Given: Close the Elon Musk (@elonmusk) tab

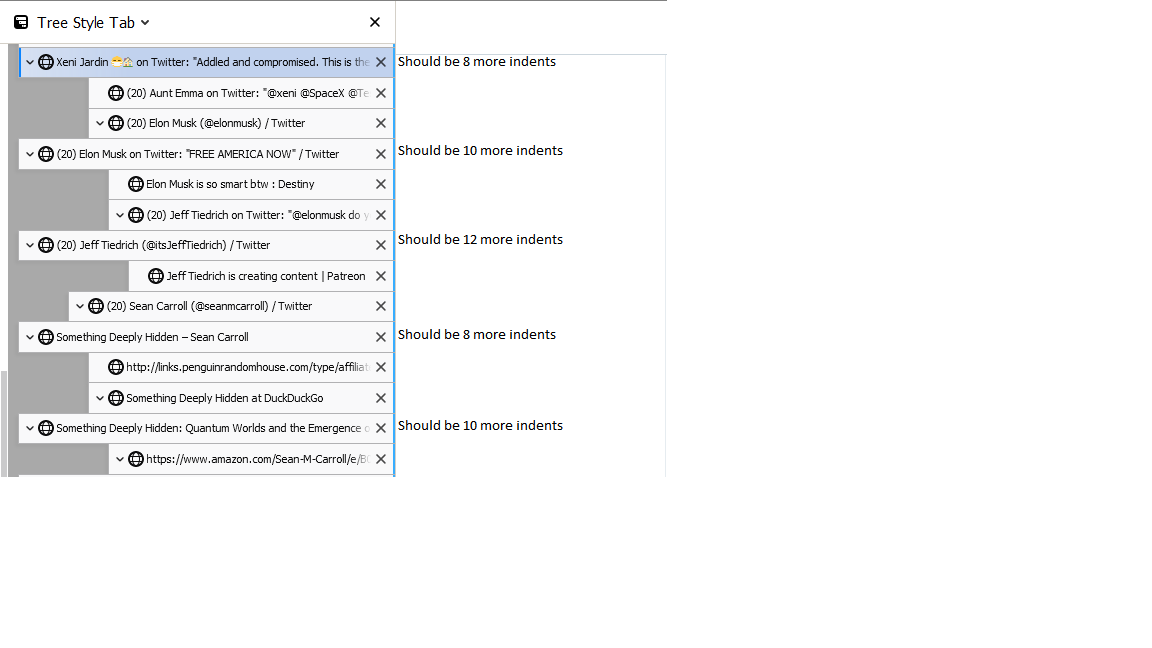Looking at the screenshot, I should point(381,123).
